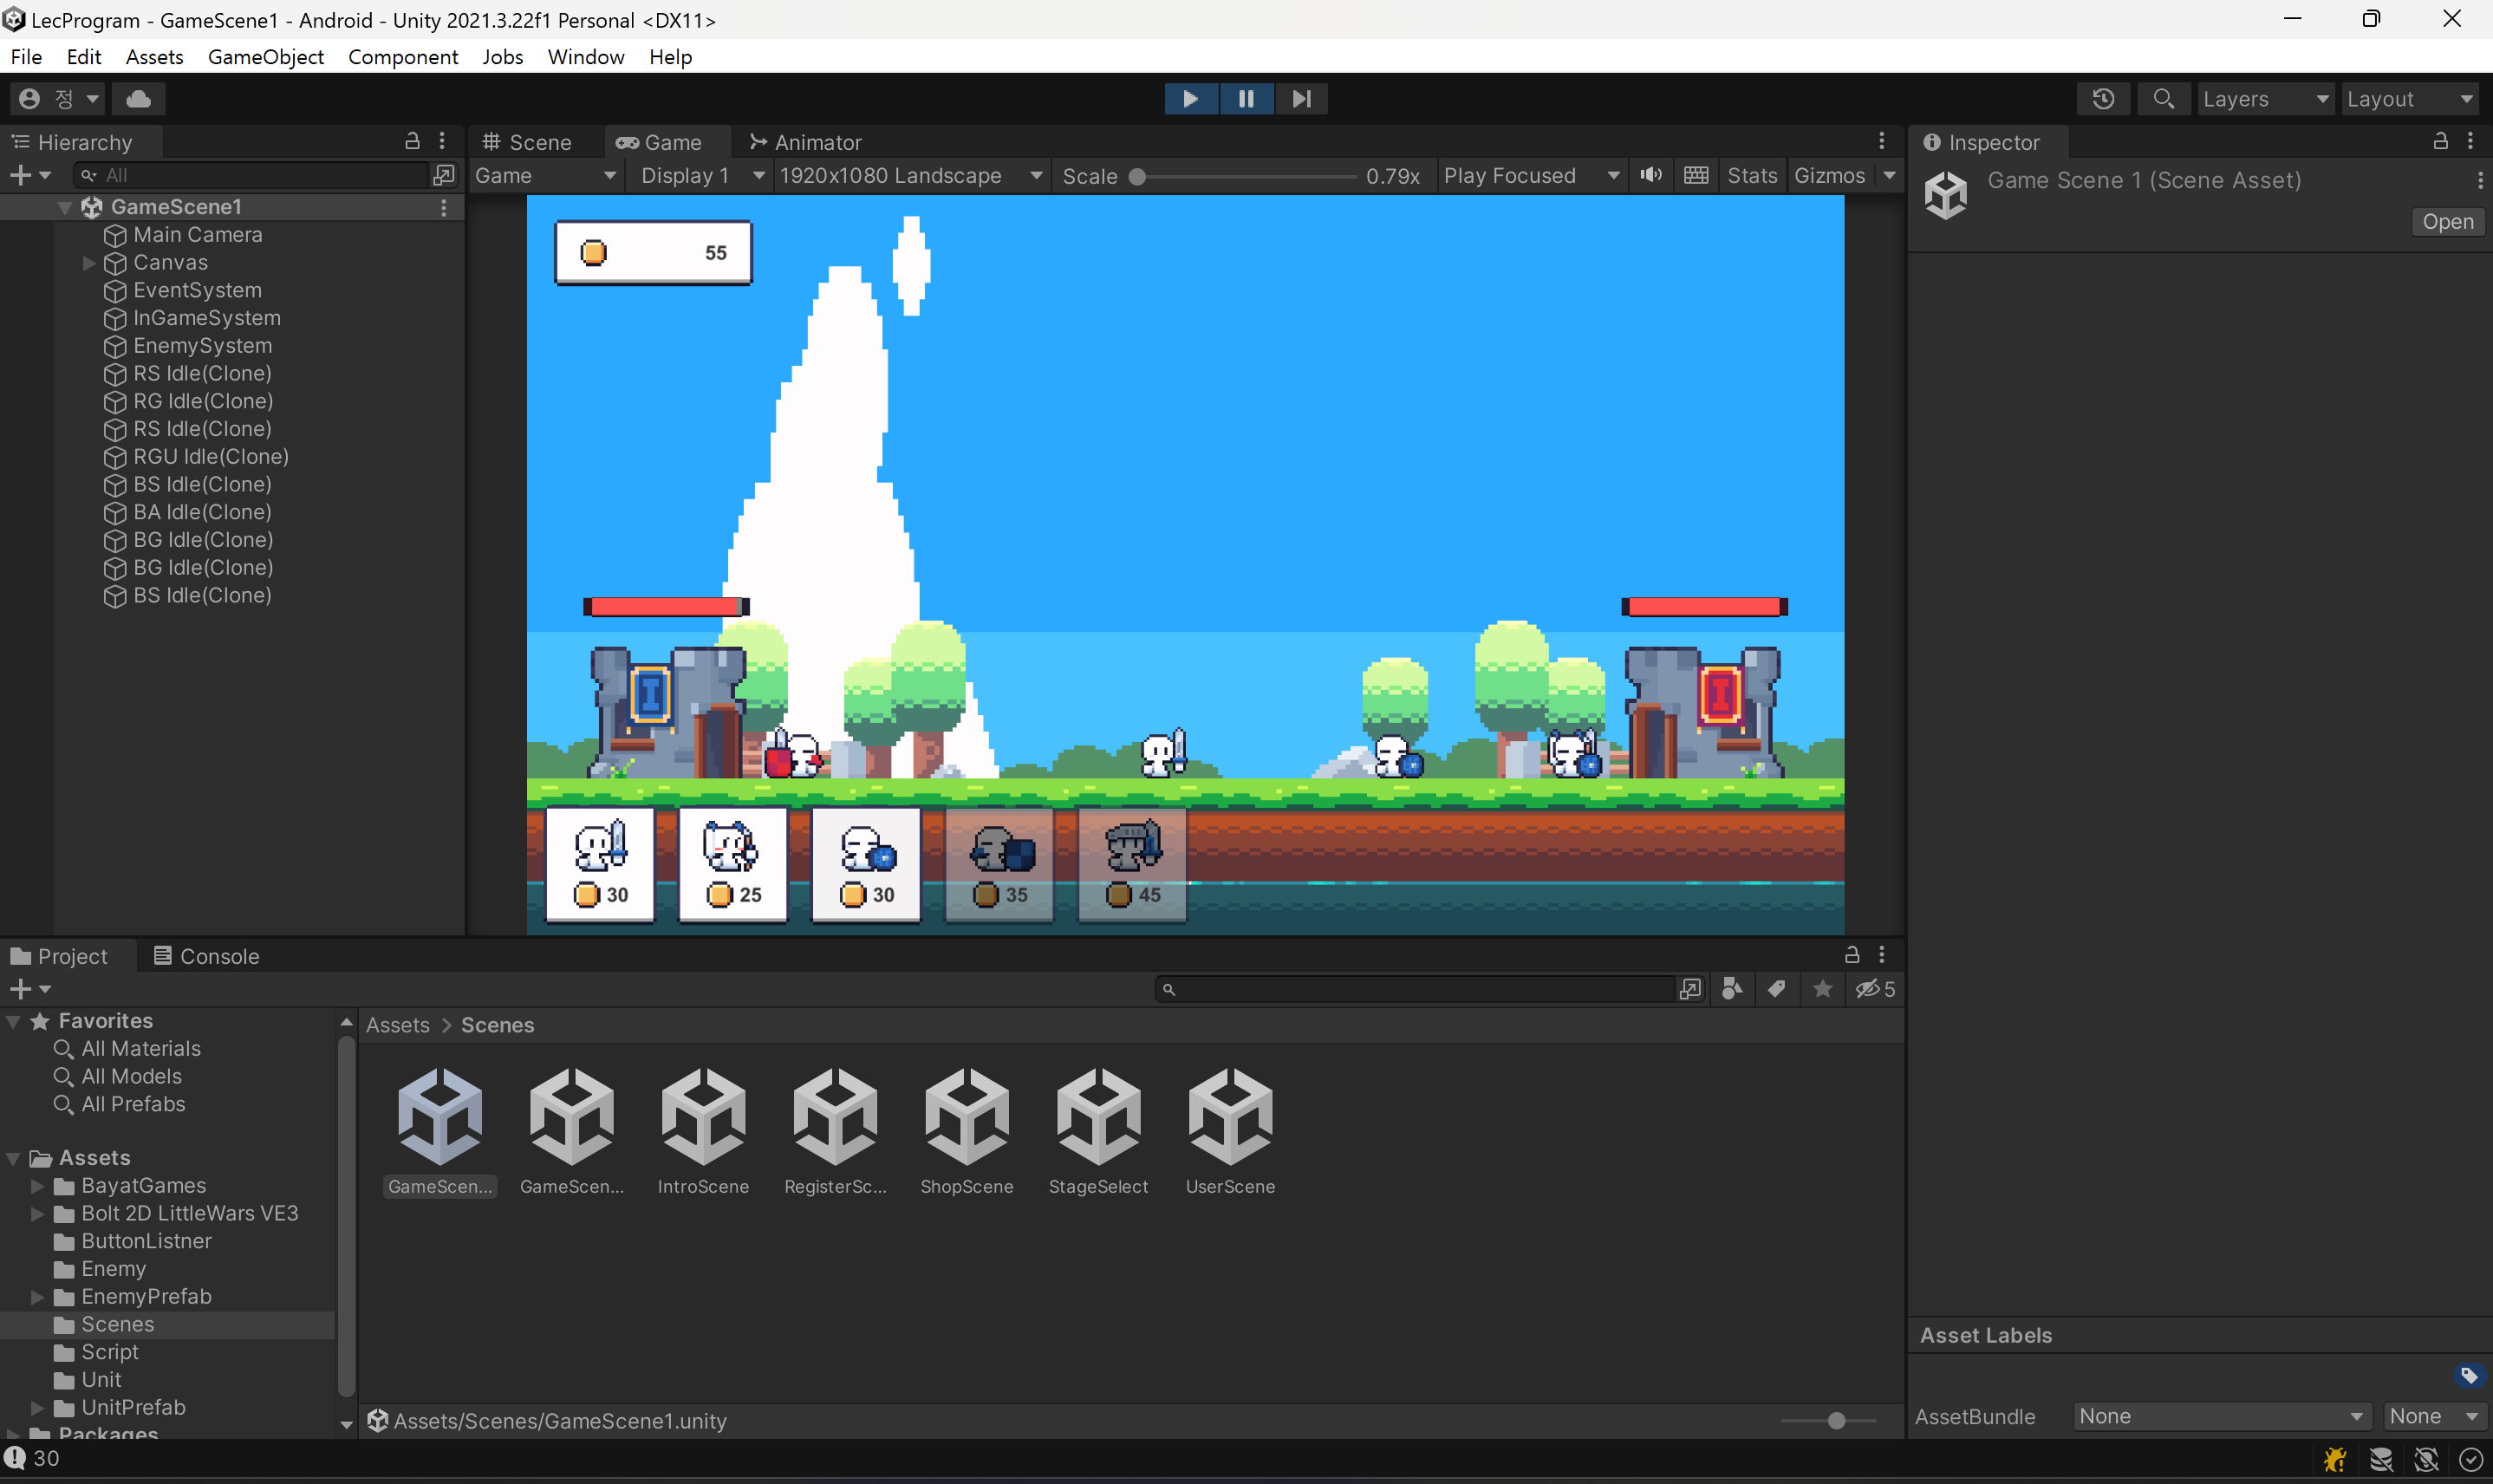Open the undo history icon

coord(2103,99)
